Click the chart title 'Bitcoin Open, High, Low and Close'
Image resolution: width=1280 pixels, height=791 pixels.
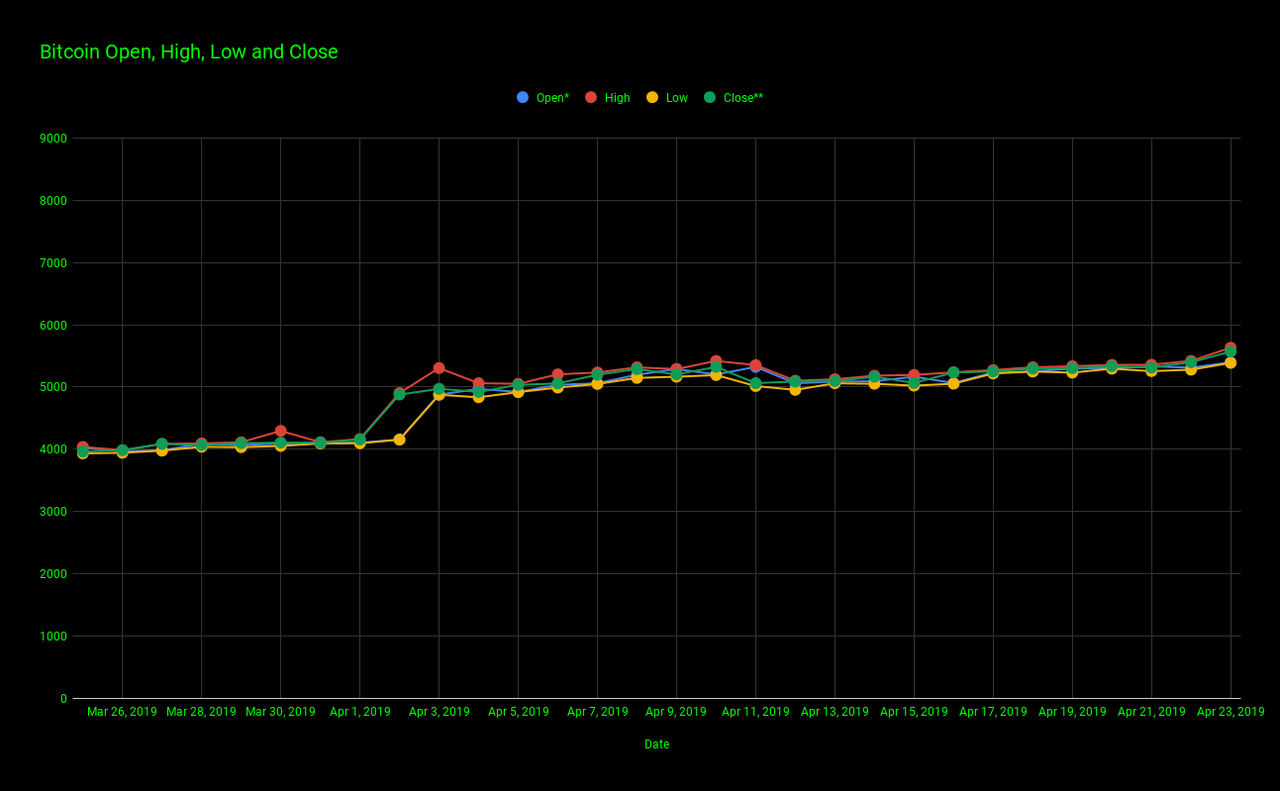(189, 52)
